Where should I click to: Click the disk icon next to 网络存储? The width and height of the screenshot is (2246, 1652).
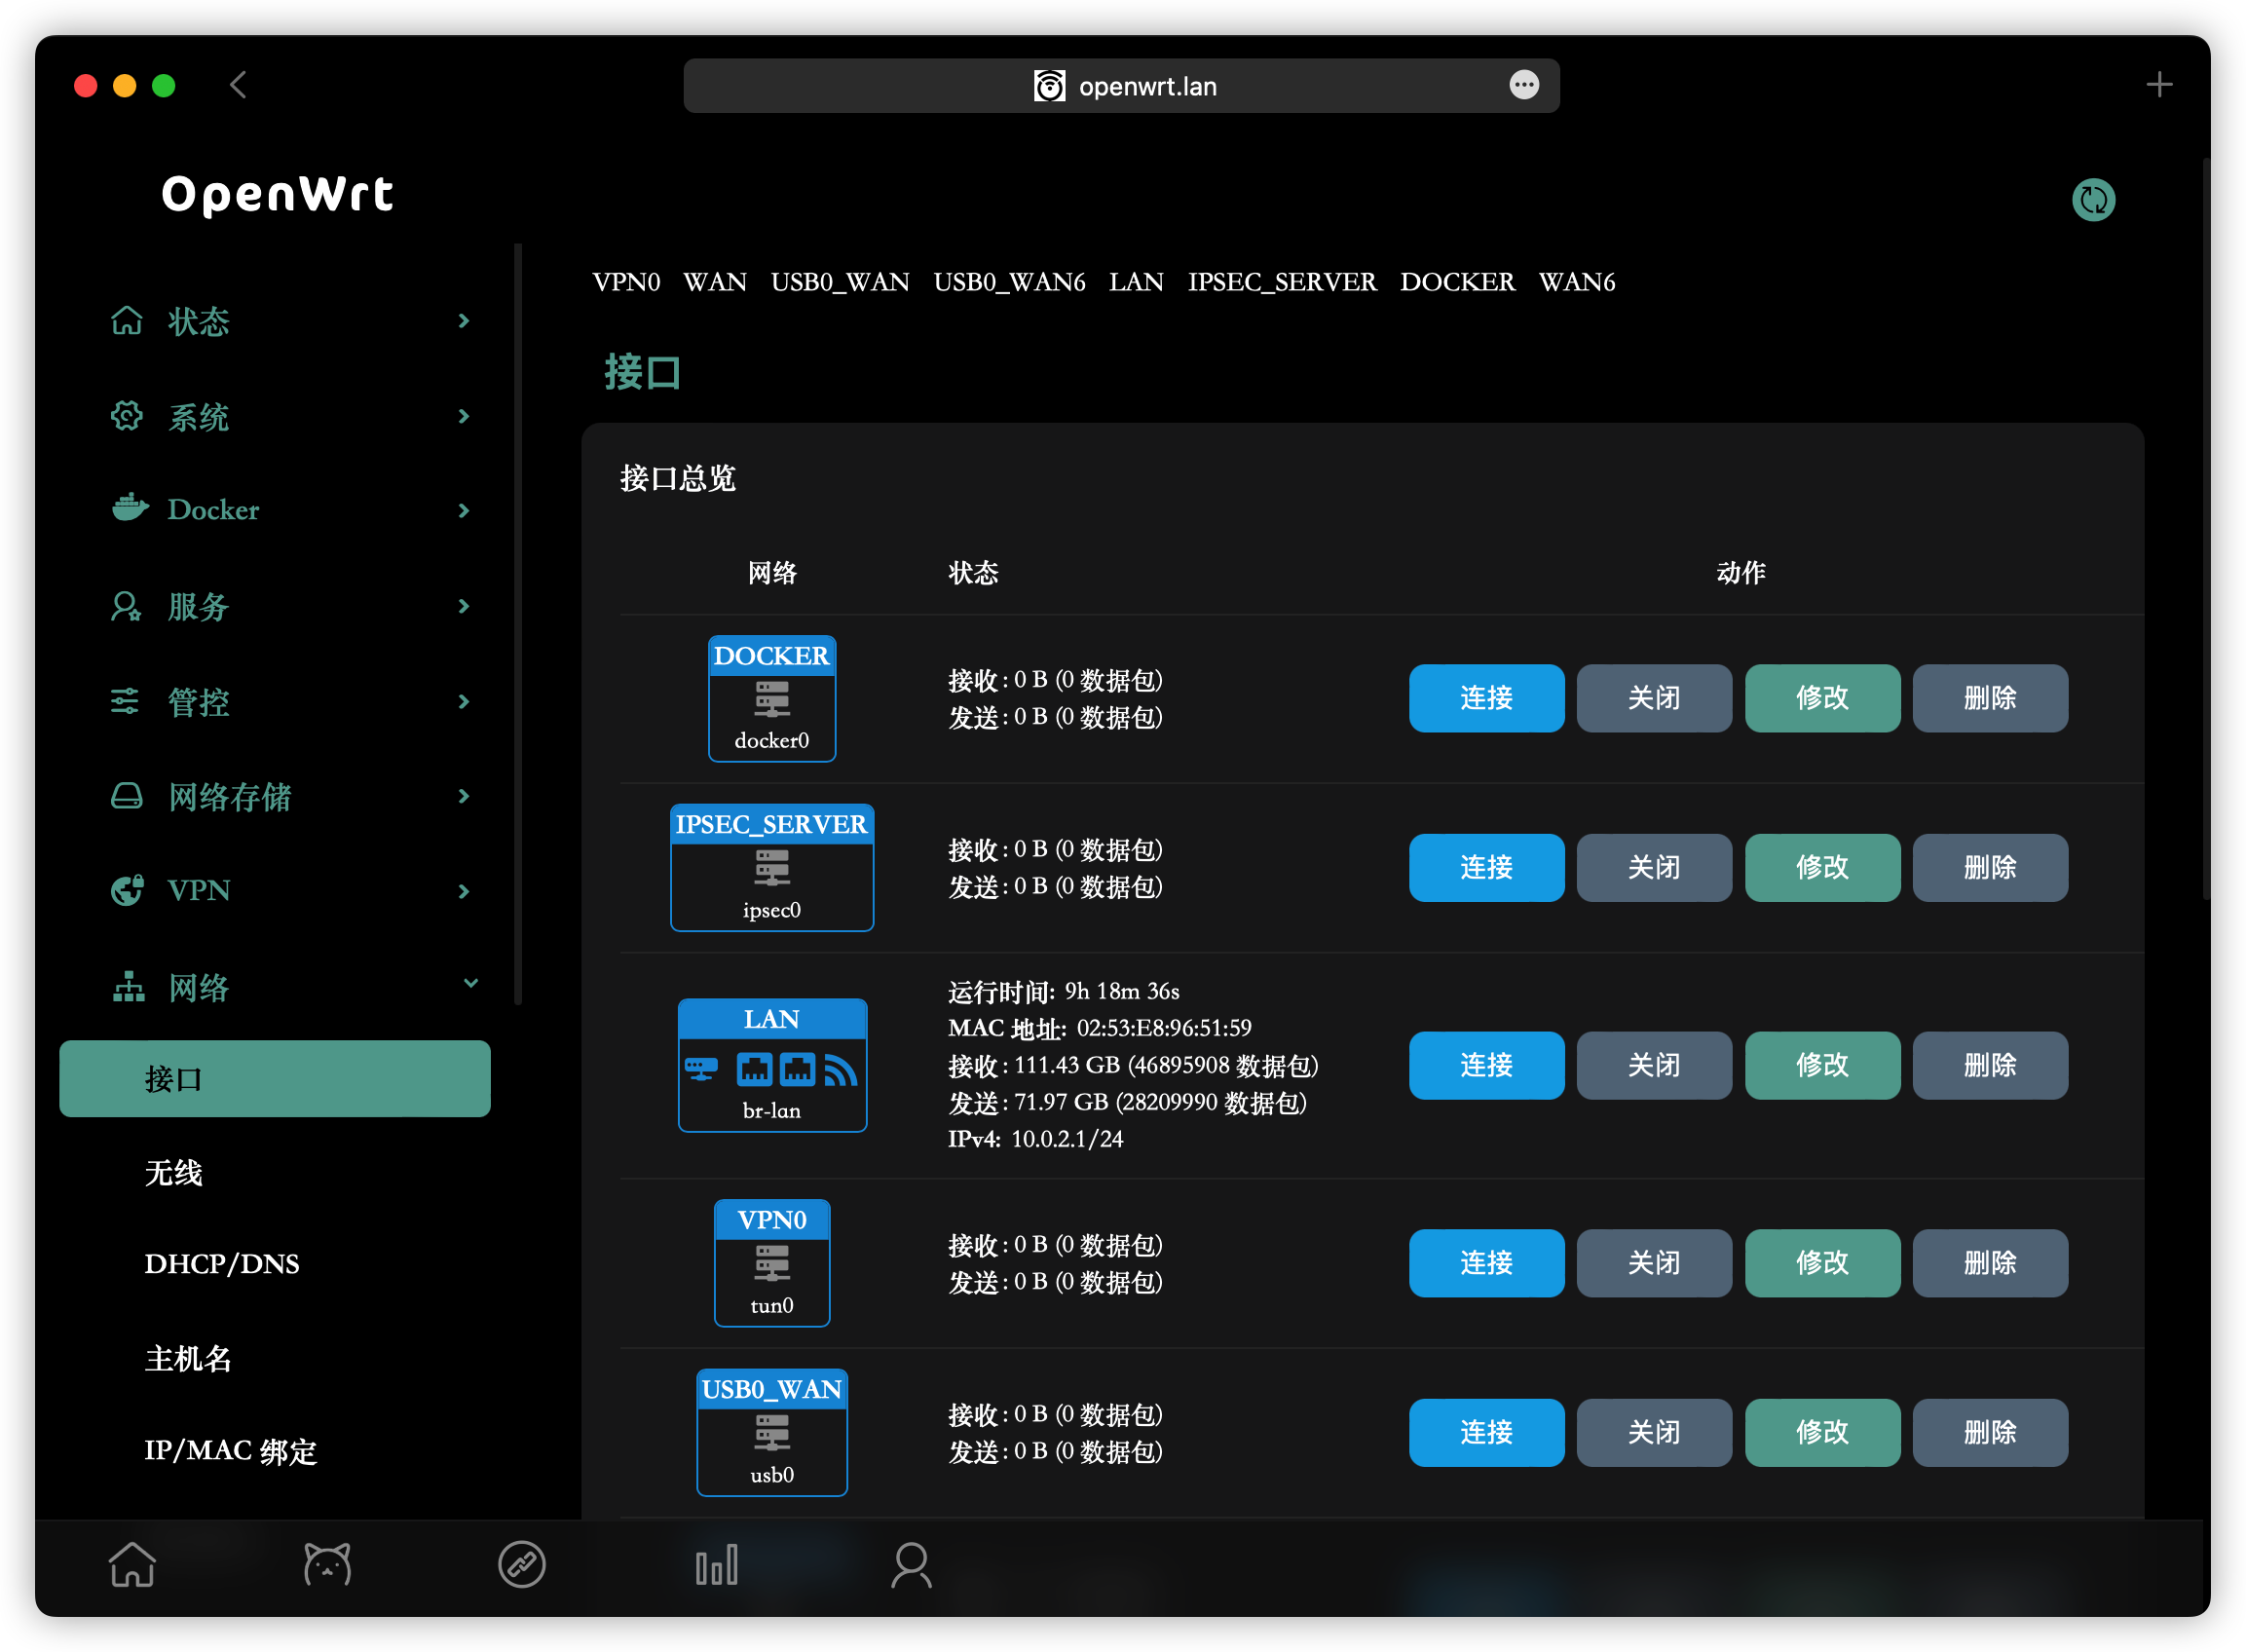(127, 796)
